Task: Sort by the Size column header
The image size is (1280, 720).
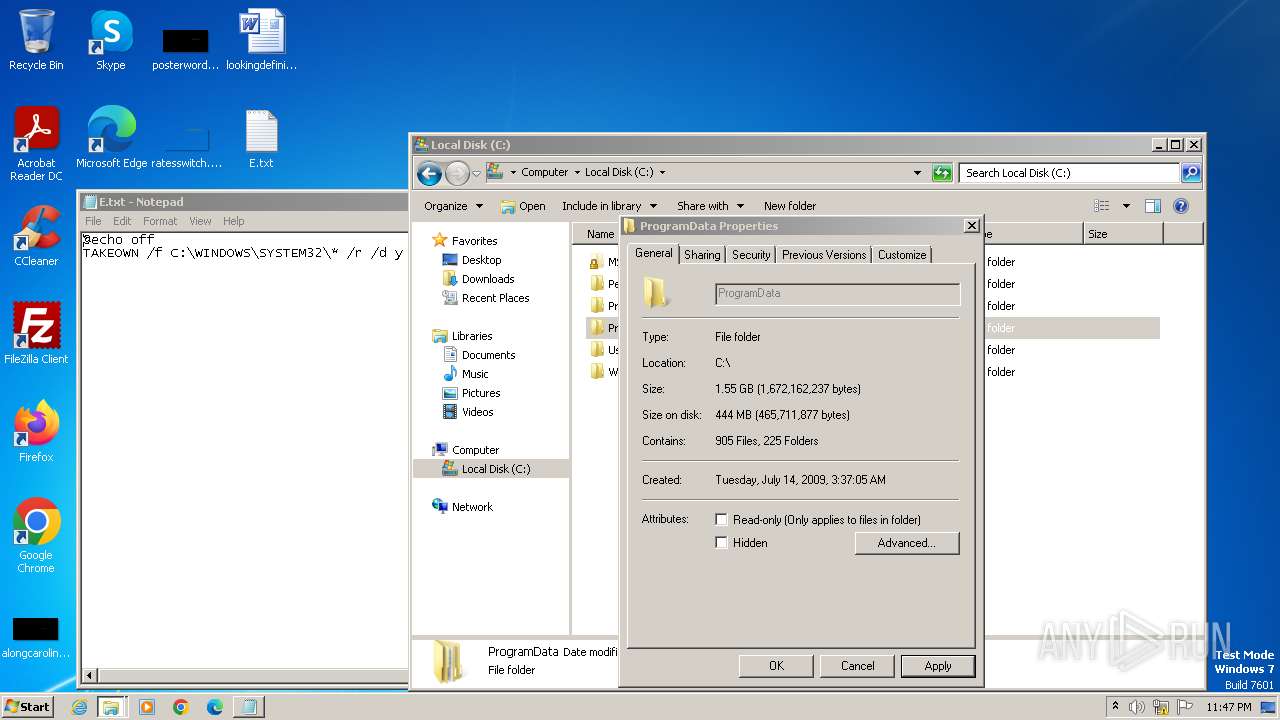Action: point(1123,234)
